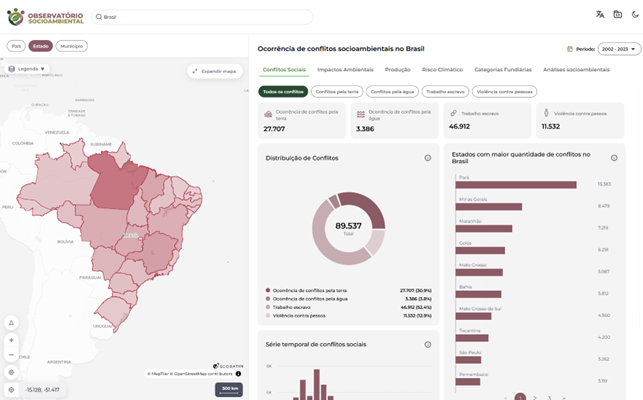Open the Período 2002 - 2023 dropdown

(619, 49)
